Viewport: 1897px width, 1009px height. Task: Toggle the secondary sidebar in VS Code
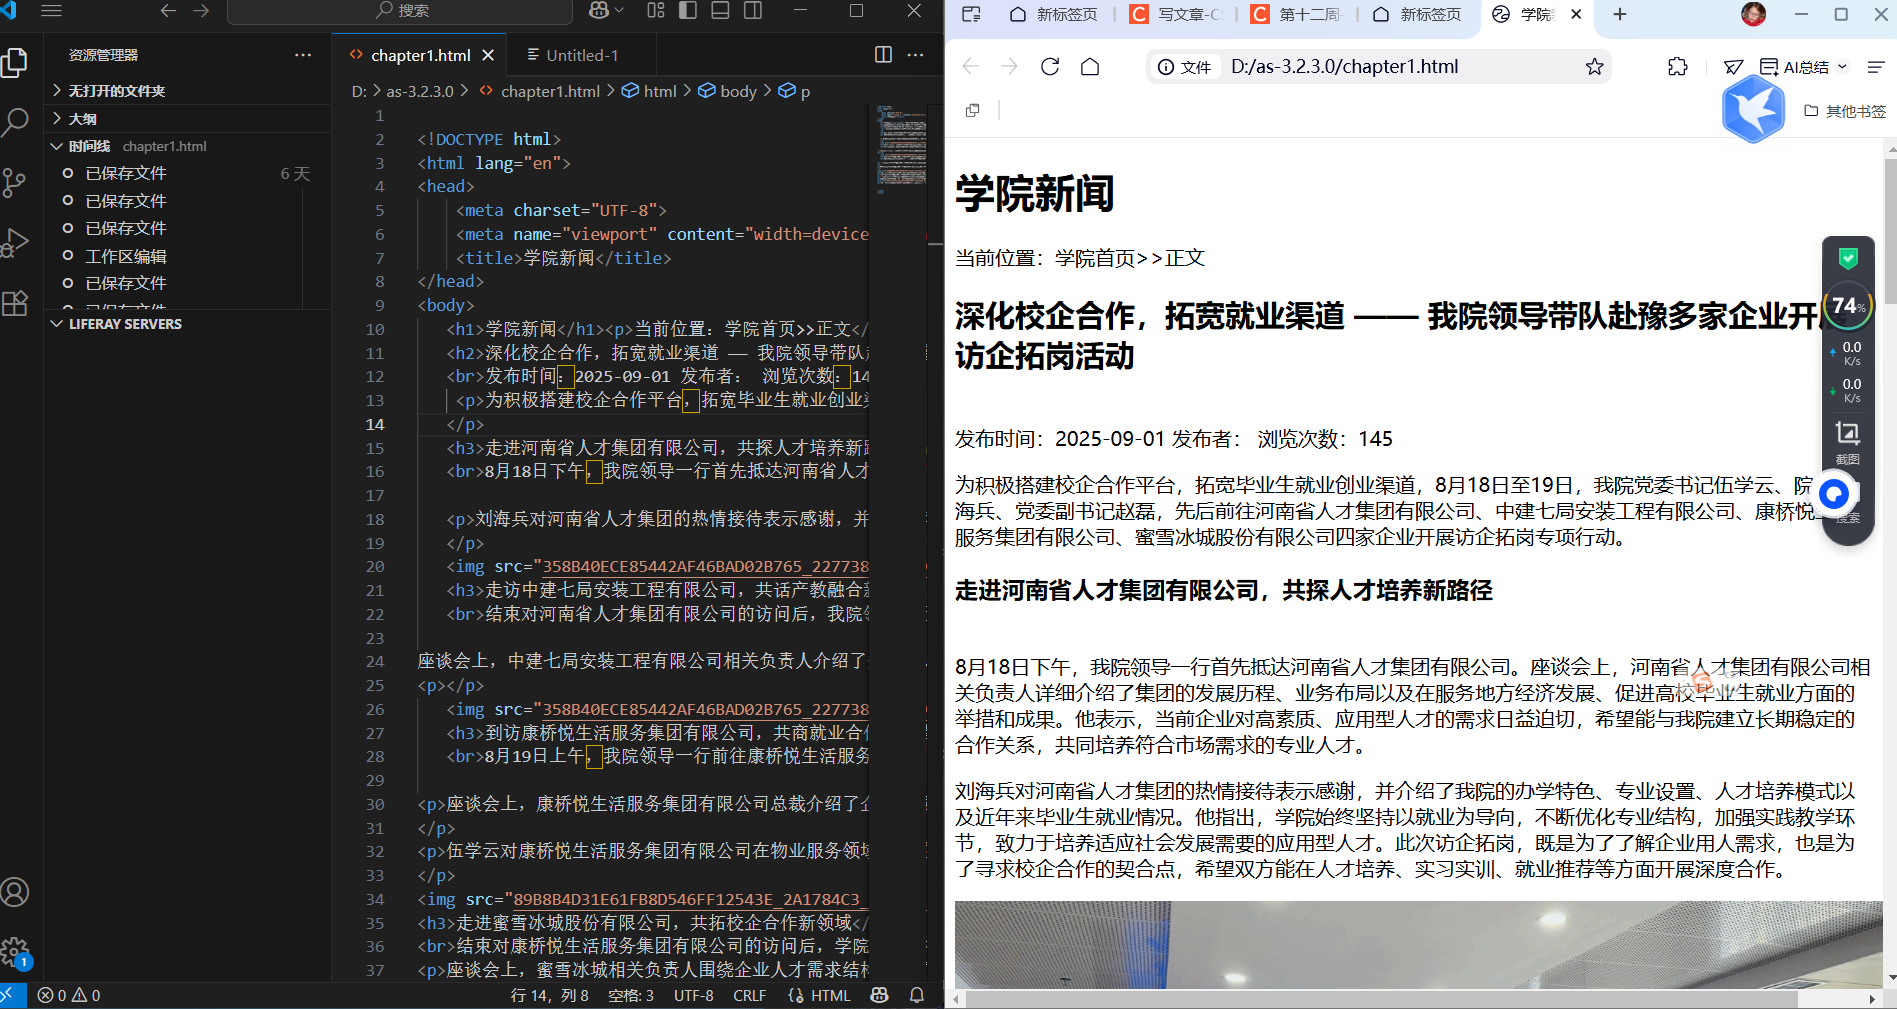[x=753, y=11]
